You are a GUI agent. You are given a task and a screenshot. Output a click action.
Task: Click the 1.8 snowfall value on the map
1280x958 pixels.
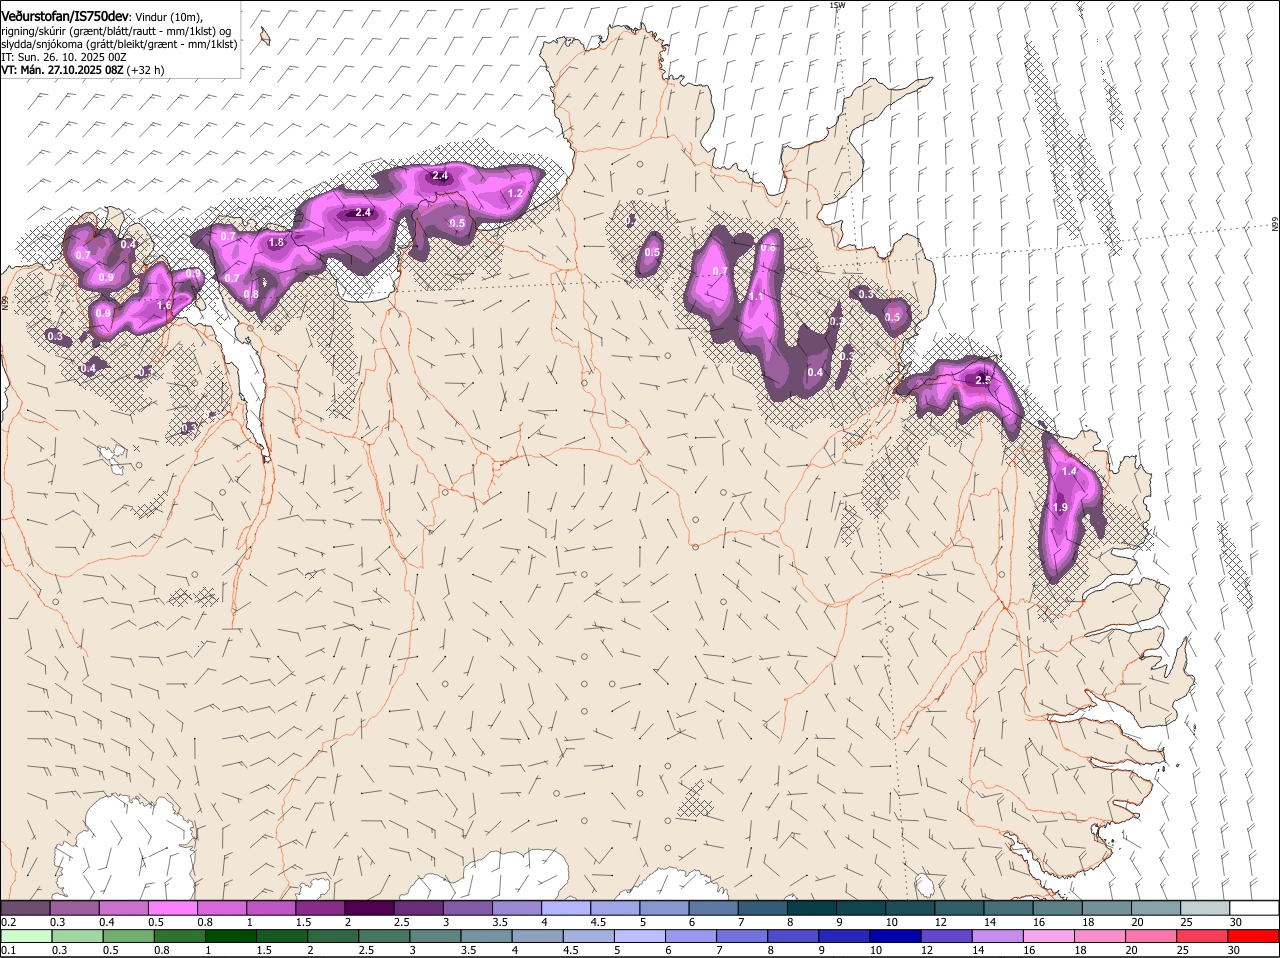277,242
